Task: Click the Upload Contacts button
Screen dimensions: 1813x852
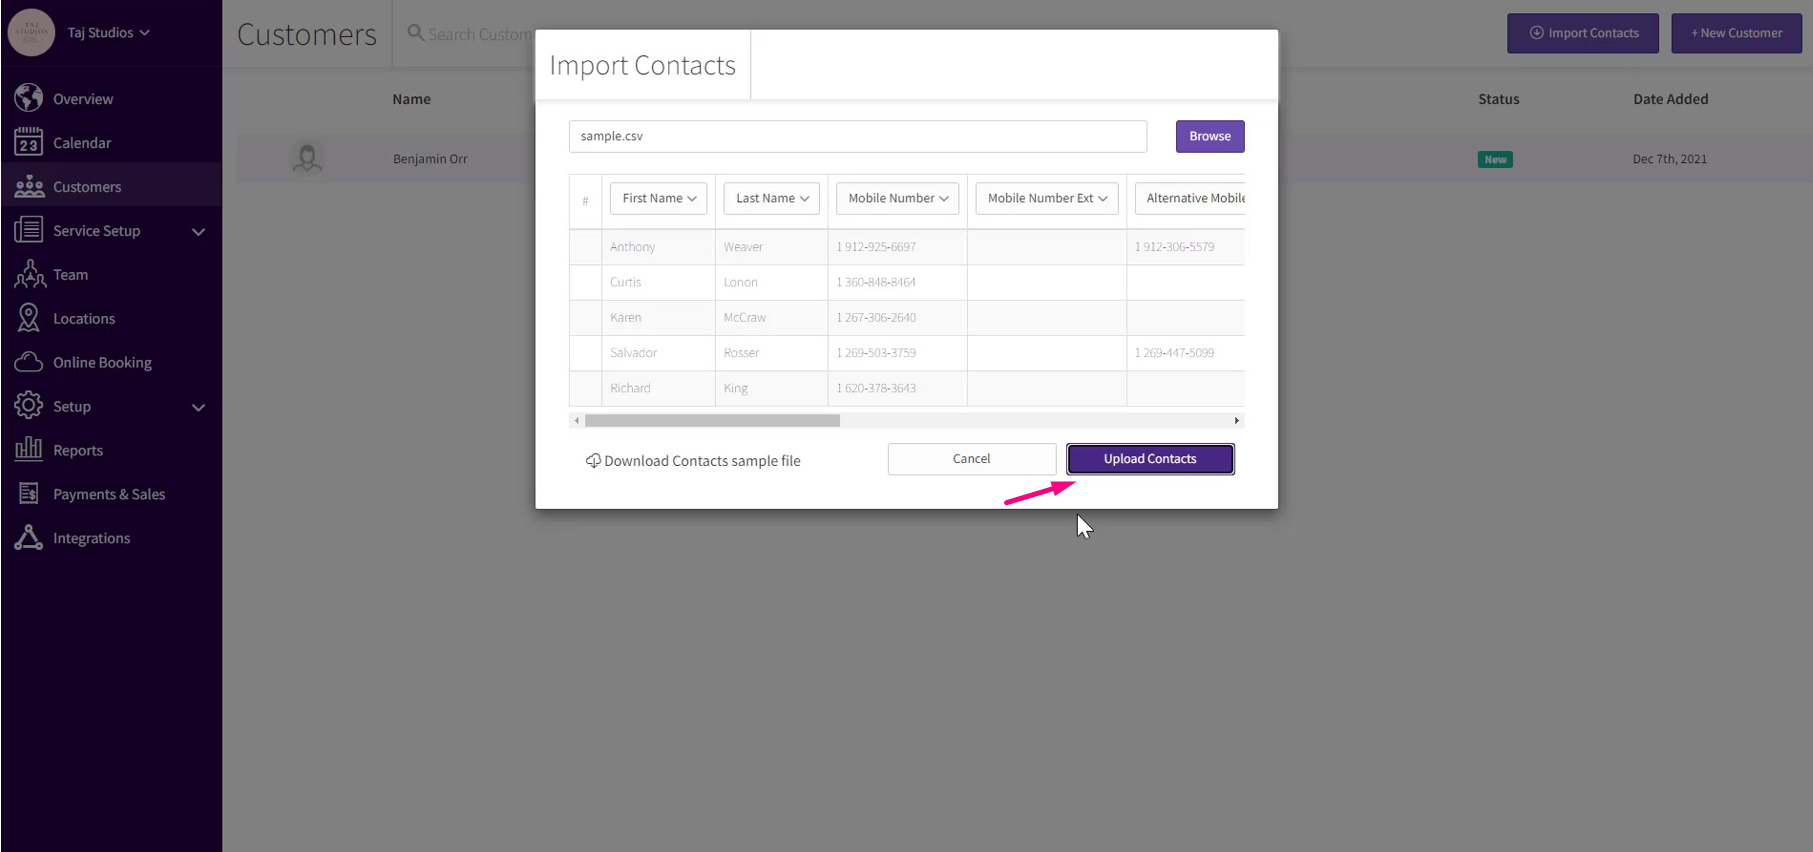Action: click(x=1150, y=459)
